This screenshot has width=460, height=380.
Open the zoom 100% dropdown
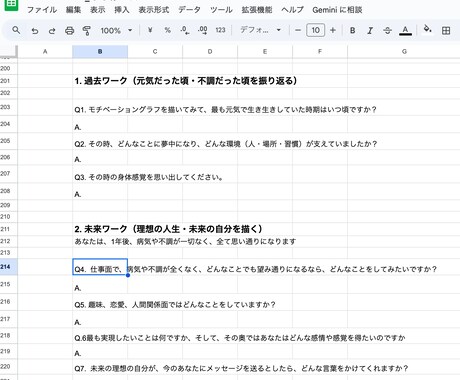click(x=116, y=31)
